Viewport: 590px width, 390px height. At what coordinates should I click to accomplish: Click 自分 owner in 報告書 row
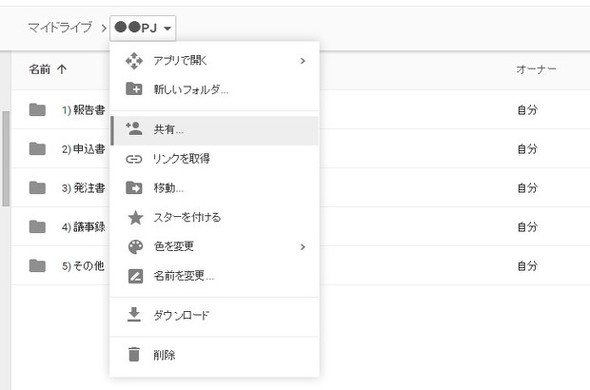coord(528,110)
